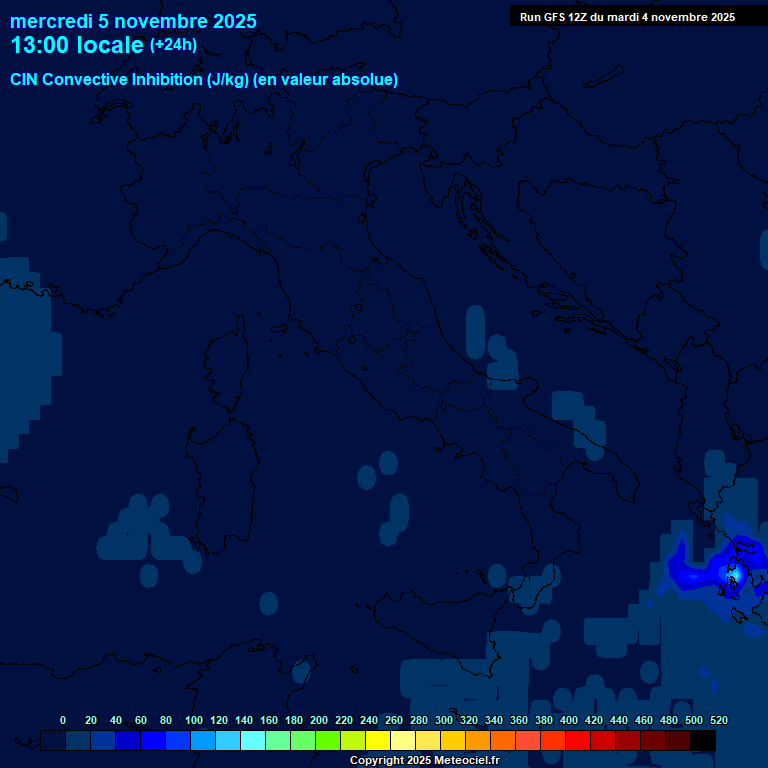Select the first dark navy legend swatch
768x768 pixels.
click(x=53, y=741)
